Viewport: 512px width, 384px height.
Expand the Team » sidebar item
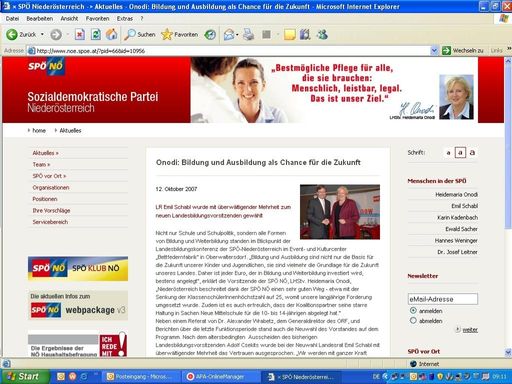[x=41, y=164]
